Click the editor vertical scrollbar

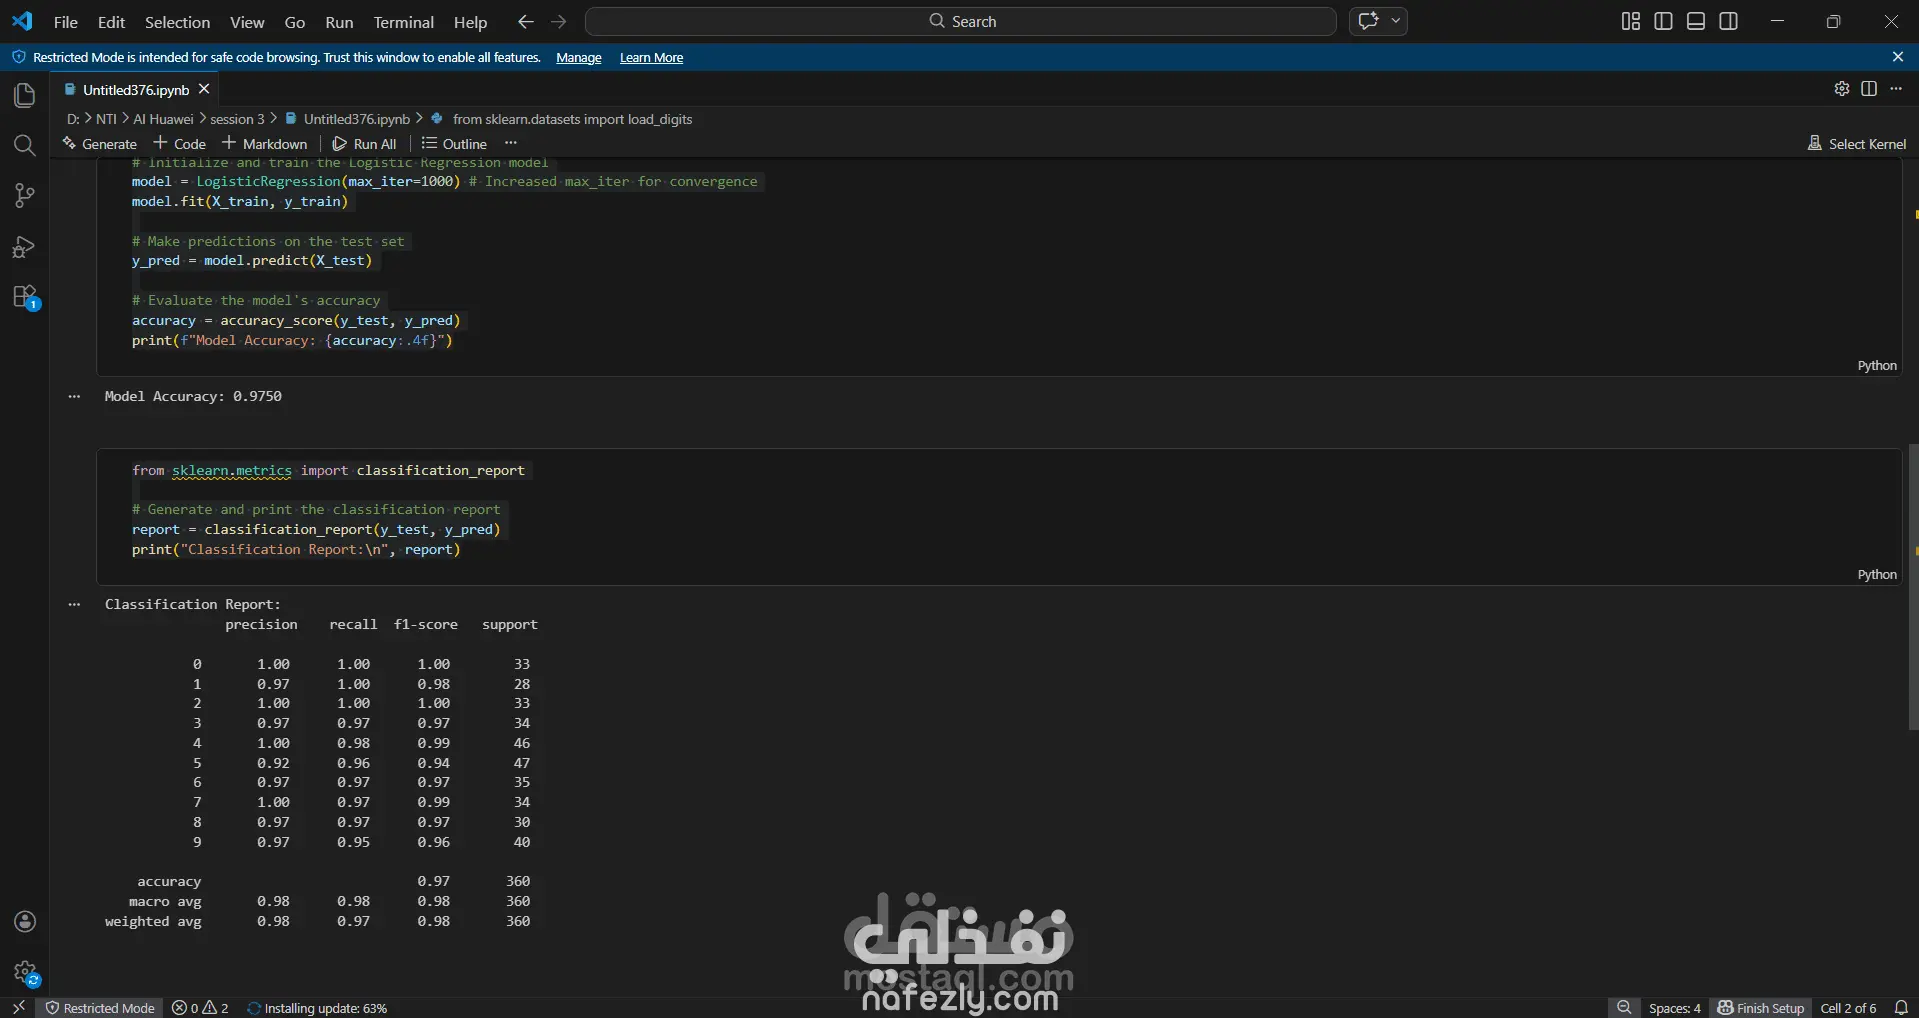[x=1913, y=586]
